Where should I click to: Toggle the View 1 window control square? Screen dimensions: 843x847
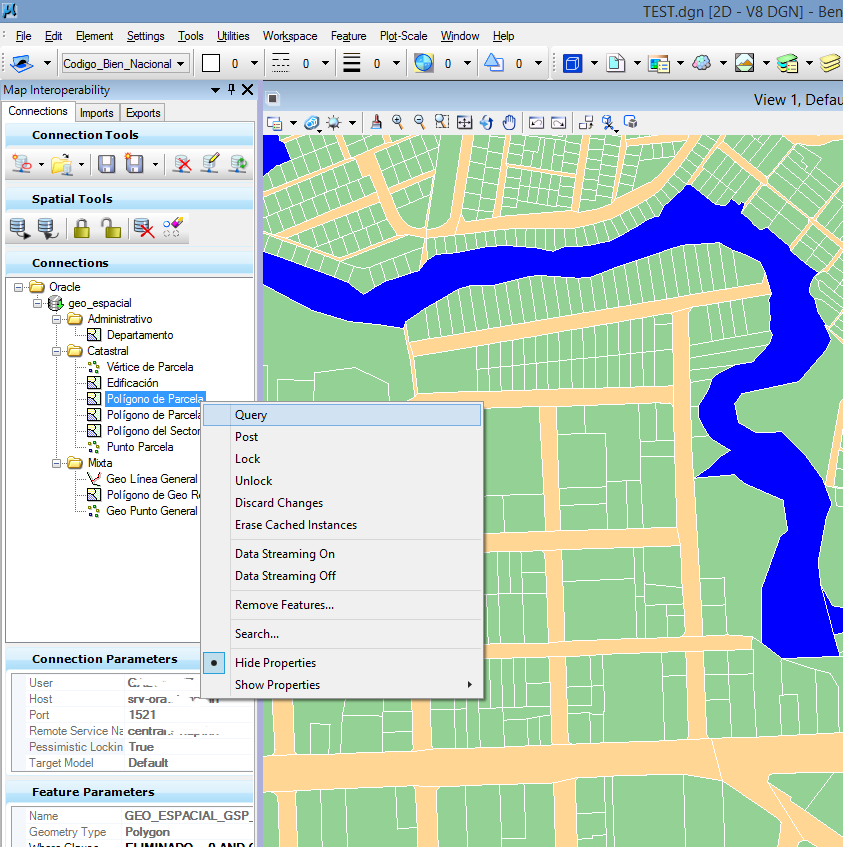click(273, 99)
